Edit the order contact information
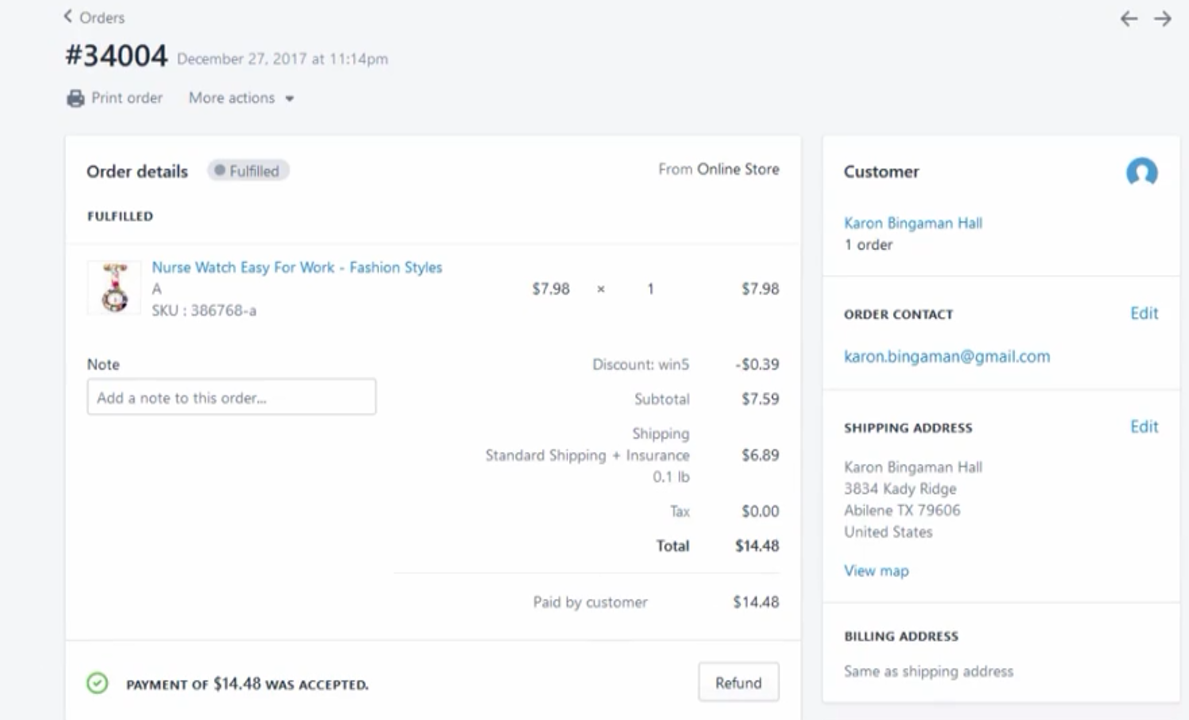The width and height of the screenshot is (1189, 720). 1143,313
